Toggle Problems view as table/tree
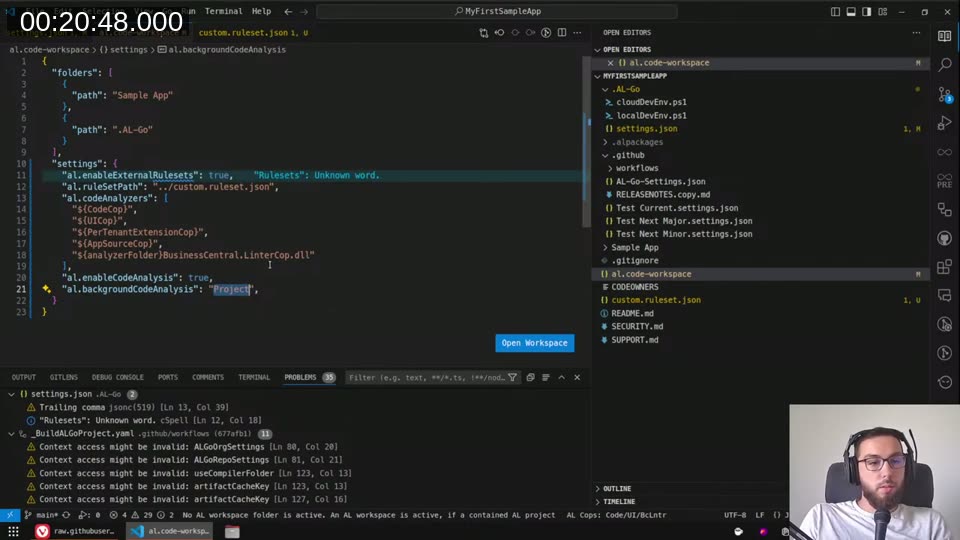The height and width of the screenshot is (540, 960). click(546, 378)
